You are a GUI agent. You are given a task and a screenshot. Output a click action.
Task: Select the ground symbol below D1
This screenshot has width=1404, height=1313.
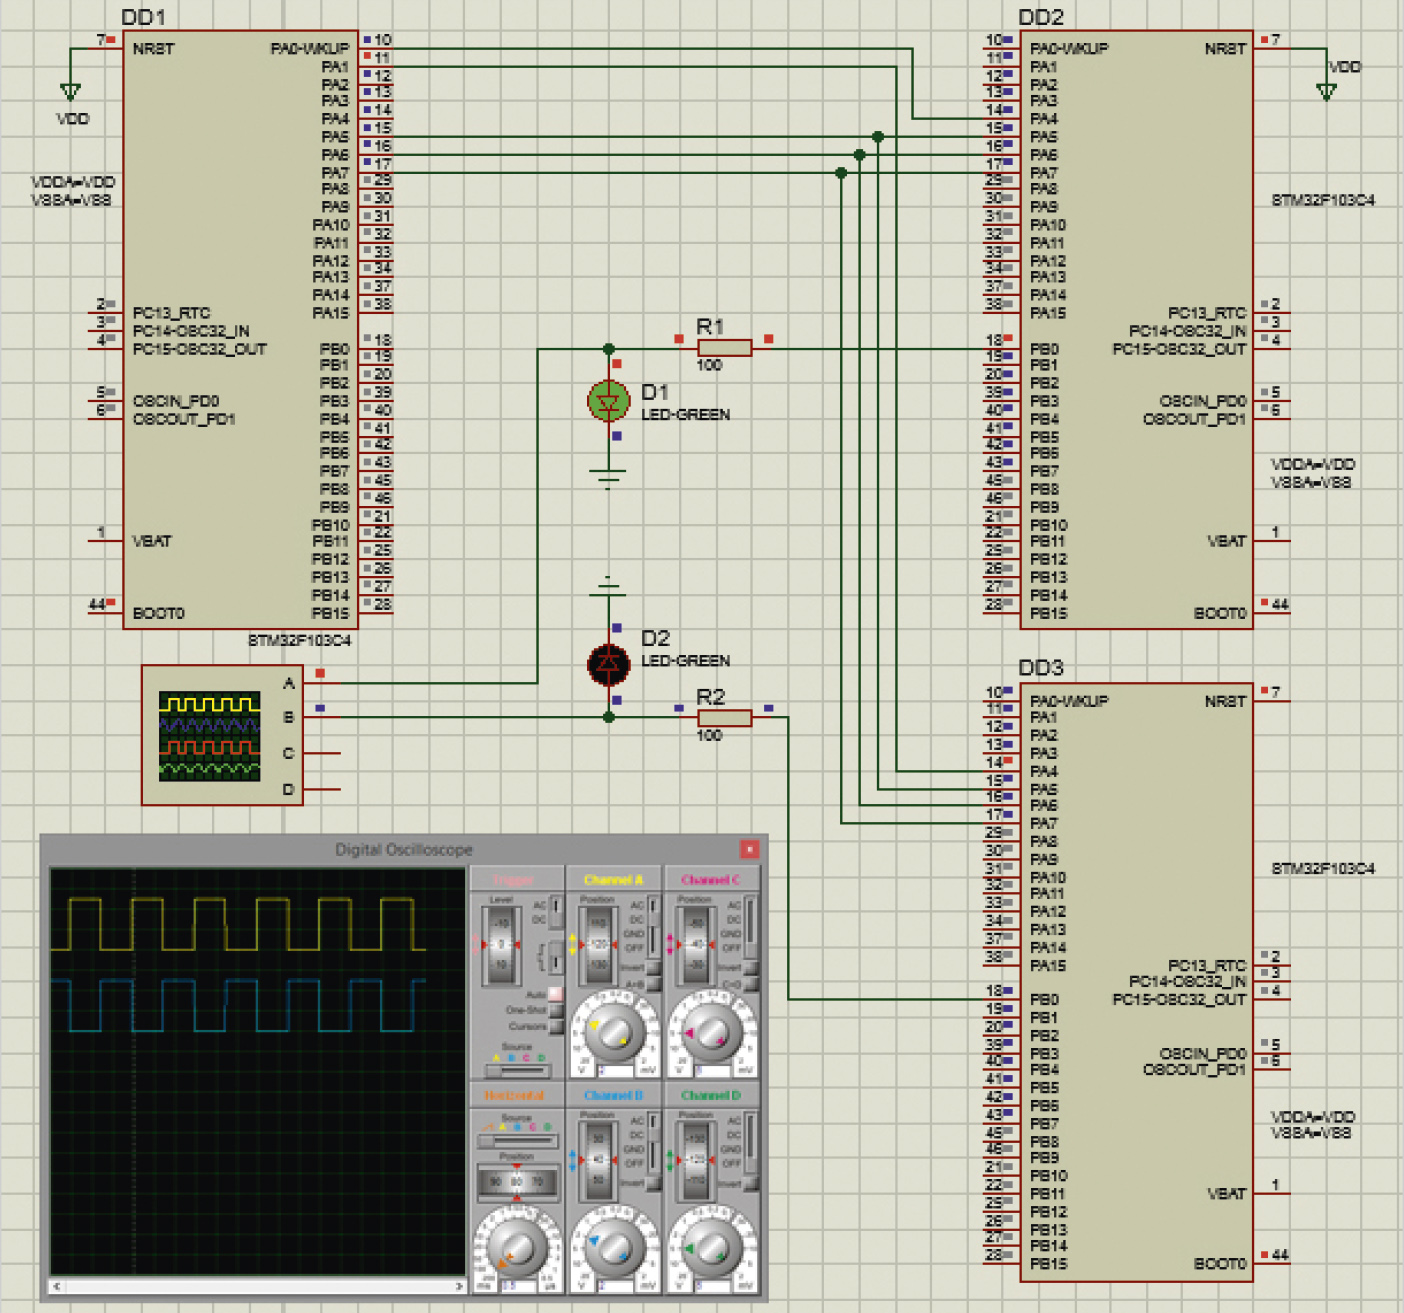tap(608, 476)
